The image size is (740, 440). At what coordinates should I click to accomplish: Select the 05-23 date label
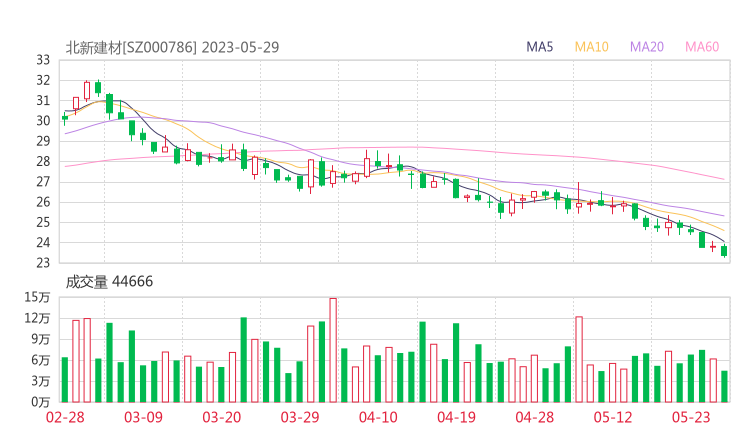point(690,417)
